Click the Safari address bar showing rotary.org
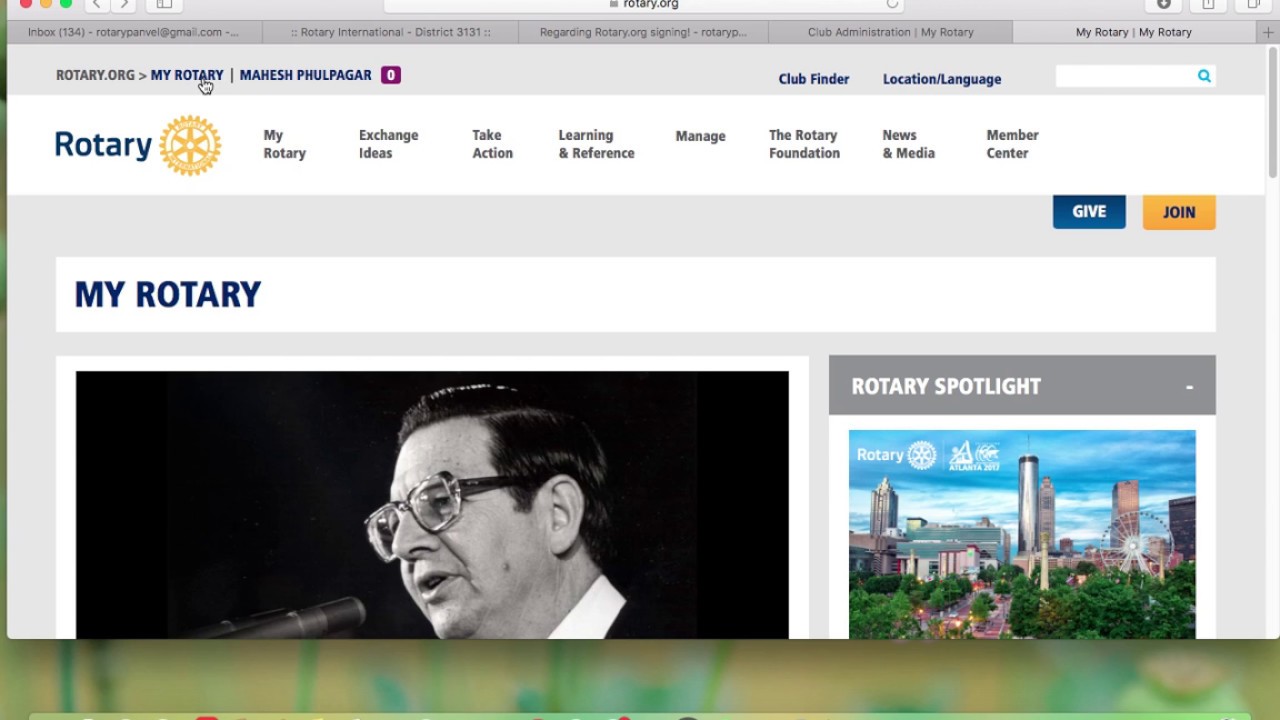 [x=645, y=5]
